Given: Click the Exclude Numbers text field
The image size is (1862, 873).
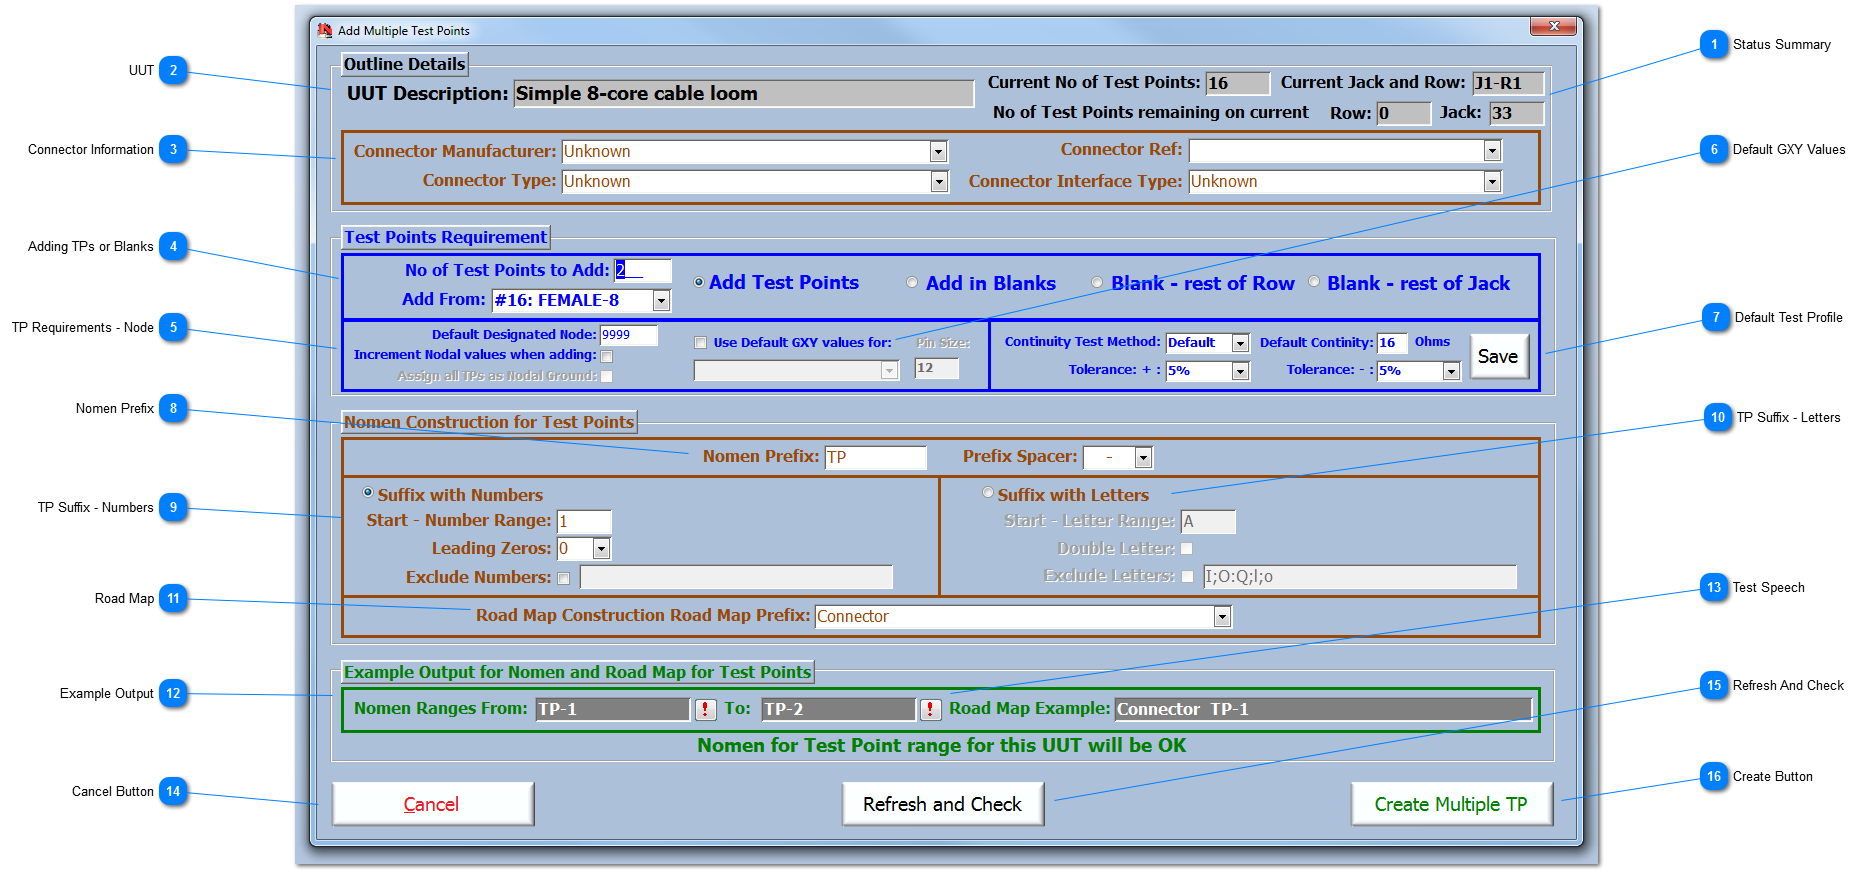Looking at the screenshot, I should 736,578.
